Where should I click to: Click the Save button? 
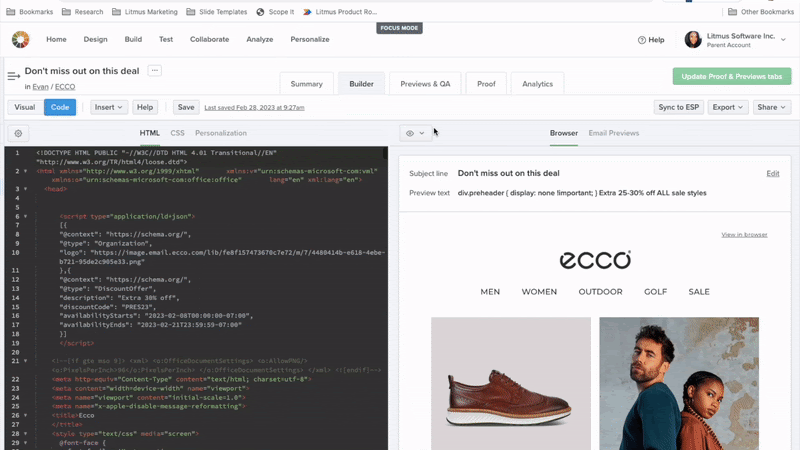click(x=186, y=107)
